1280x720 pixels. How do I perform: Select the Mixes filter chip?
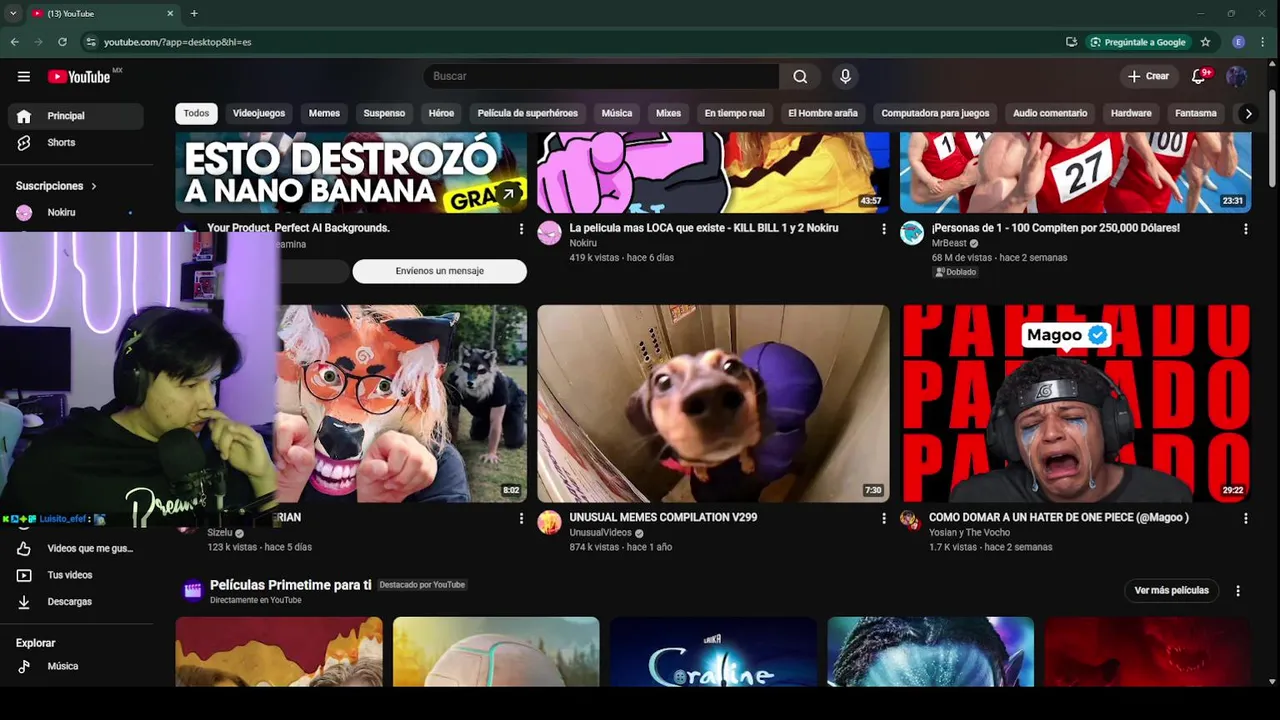click(x=668, y=113)
